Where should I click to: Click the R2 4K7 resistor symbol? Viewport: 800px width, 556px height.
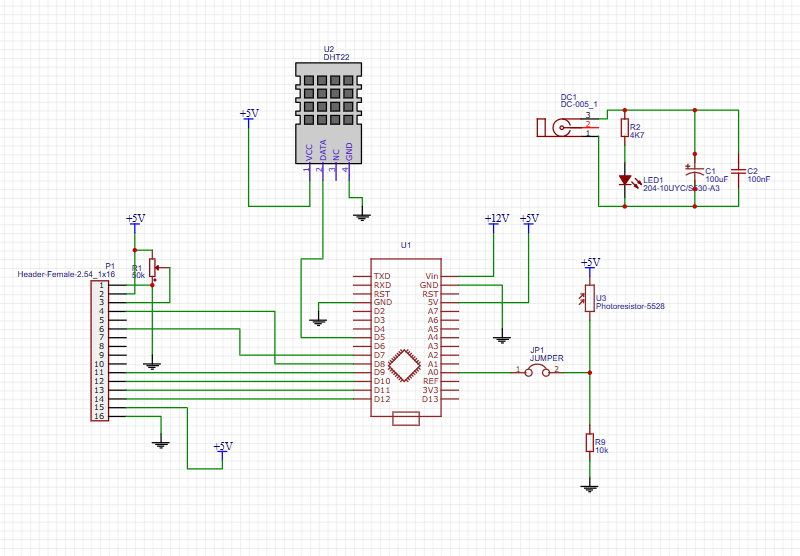(x=626, y=128)
